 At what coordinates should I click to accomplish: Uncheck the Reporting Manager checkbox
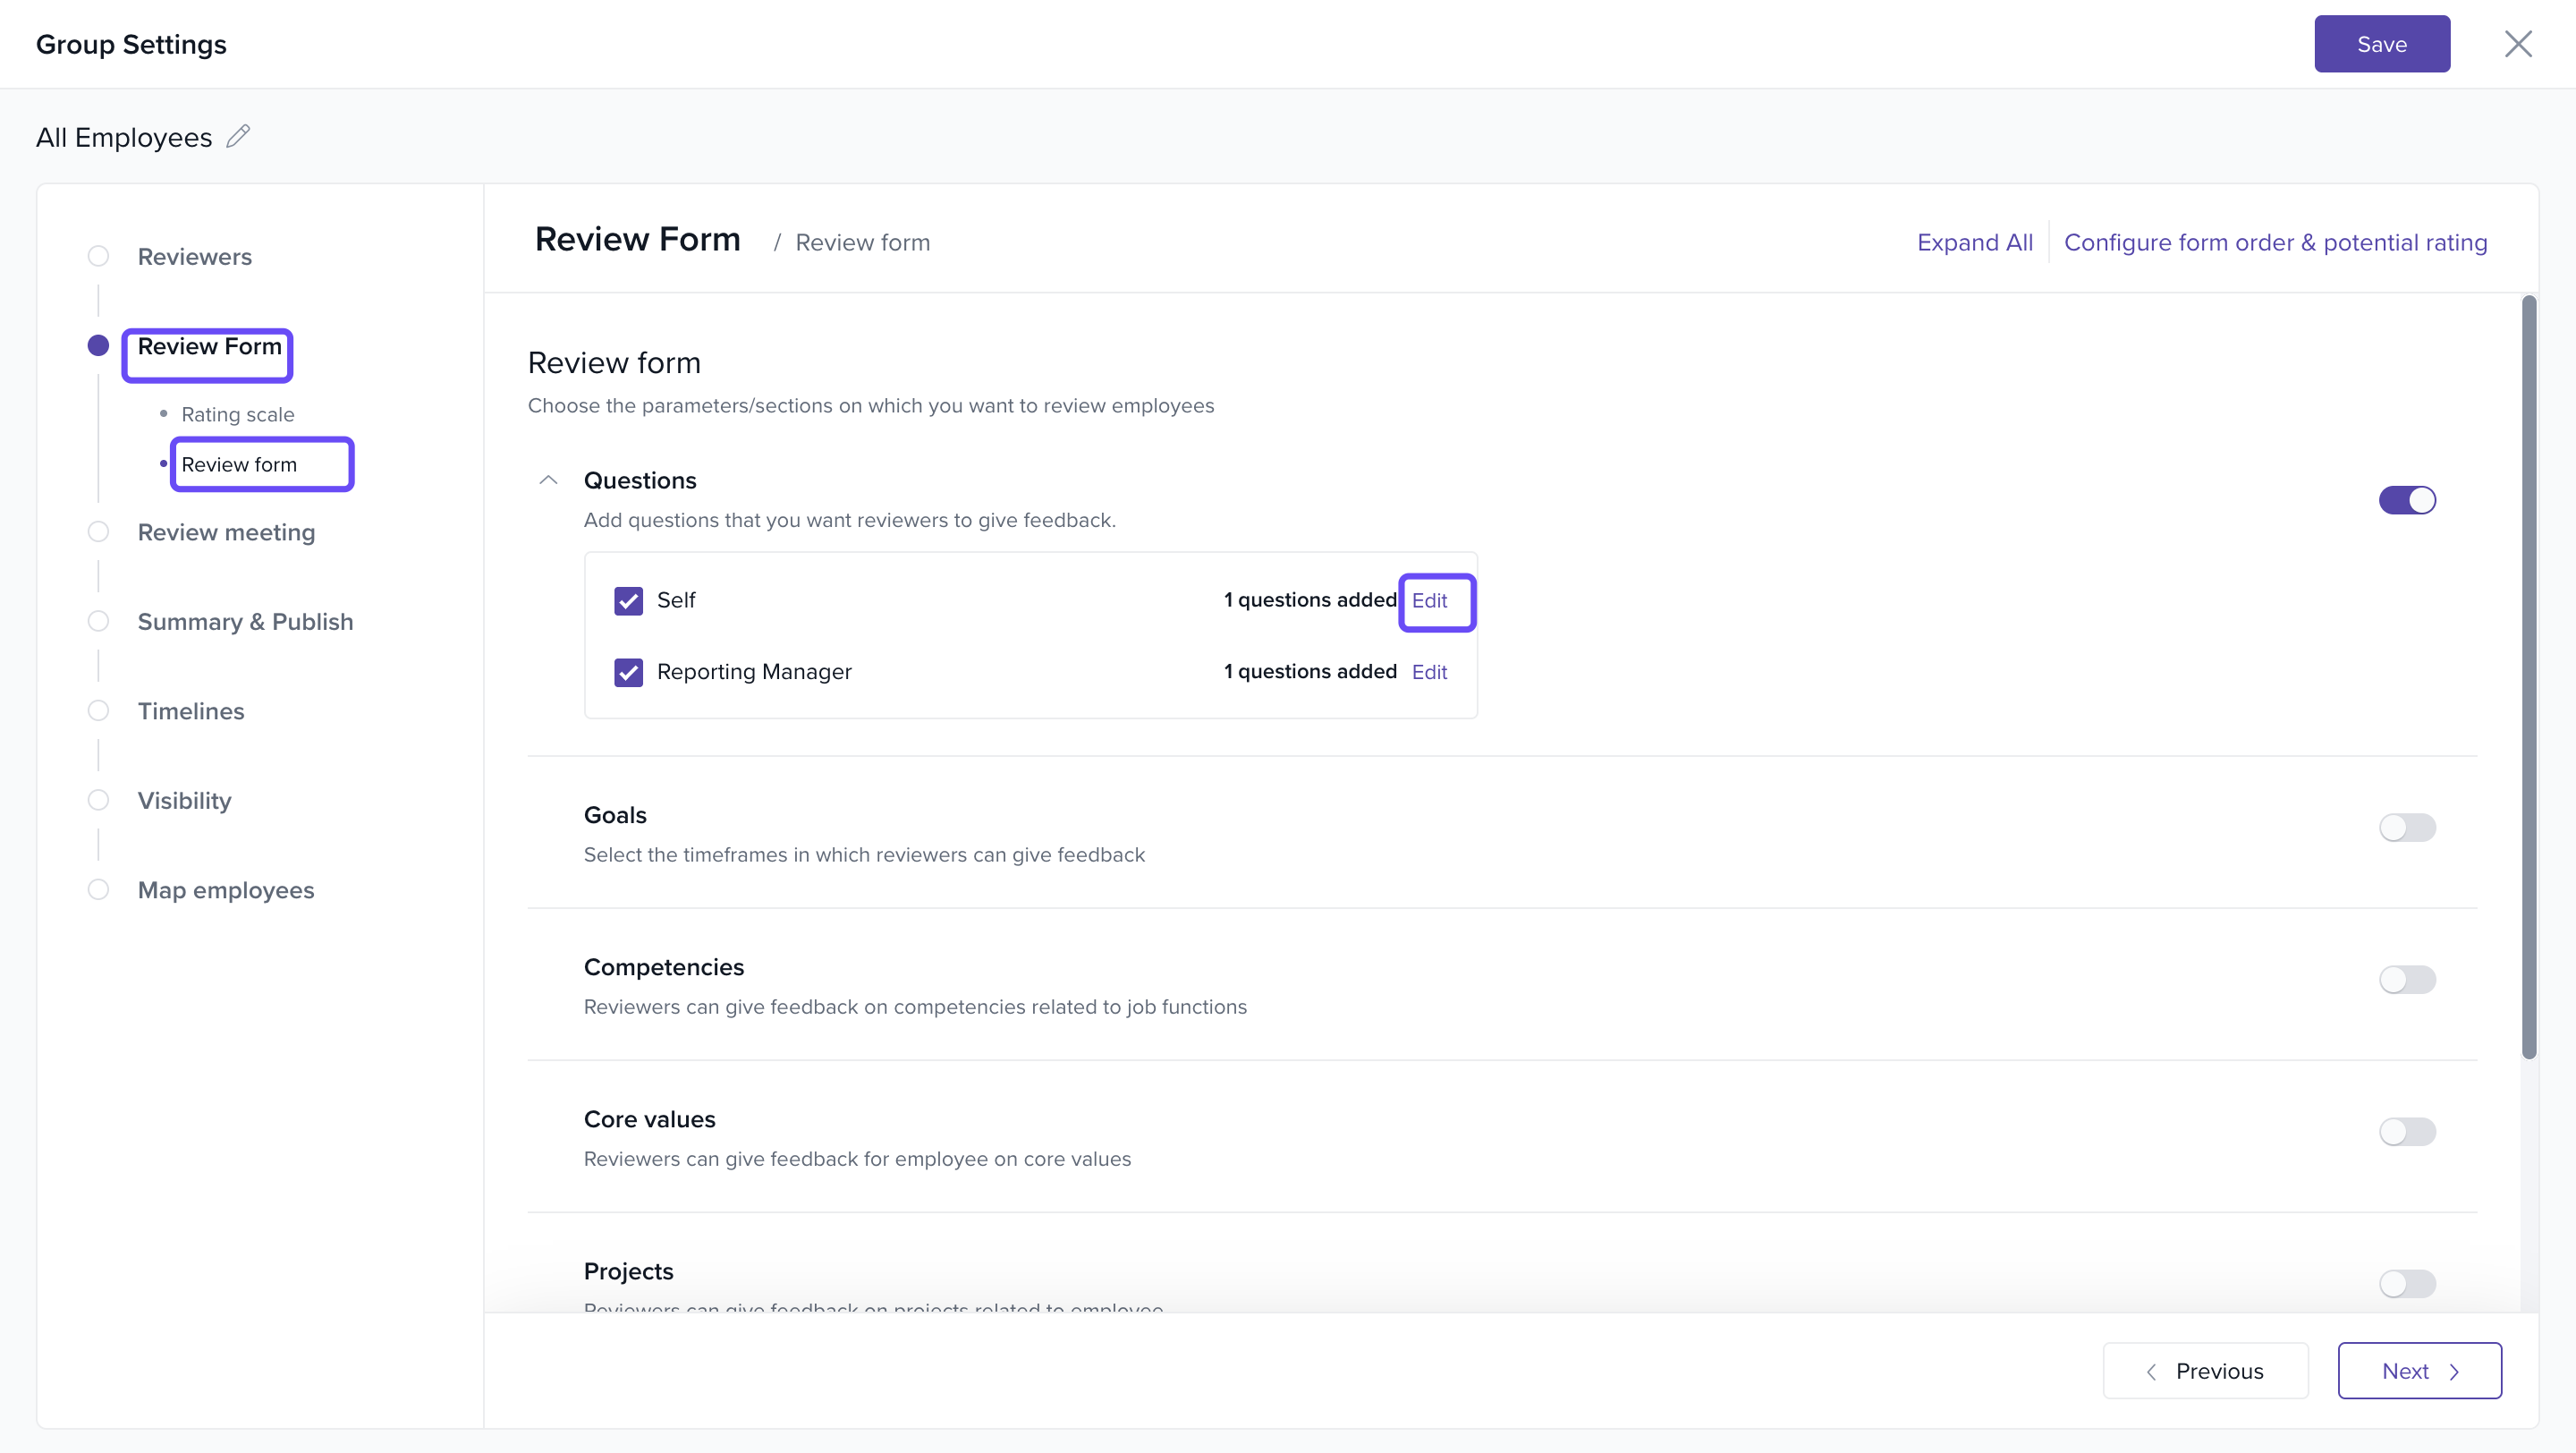(x=628, y=672)
